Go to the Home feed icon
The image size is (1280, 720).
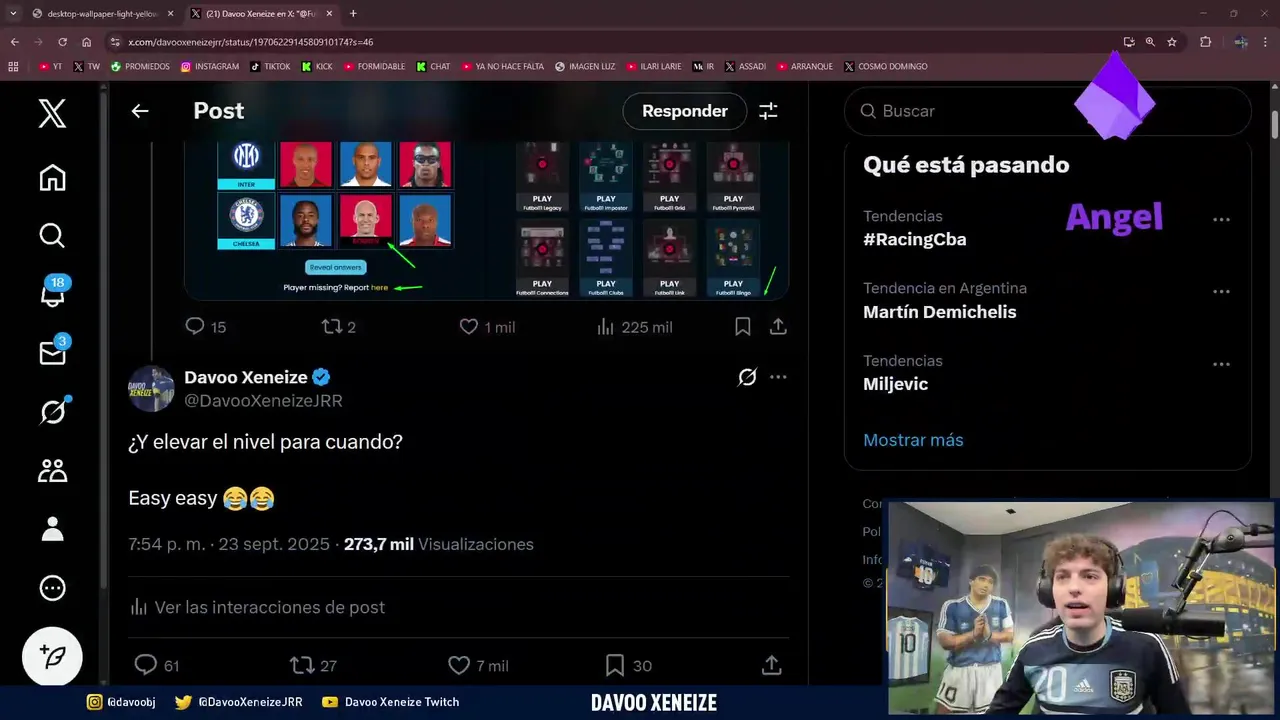click(52, 178)
